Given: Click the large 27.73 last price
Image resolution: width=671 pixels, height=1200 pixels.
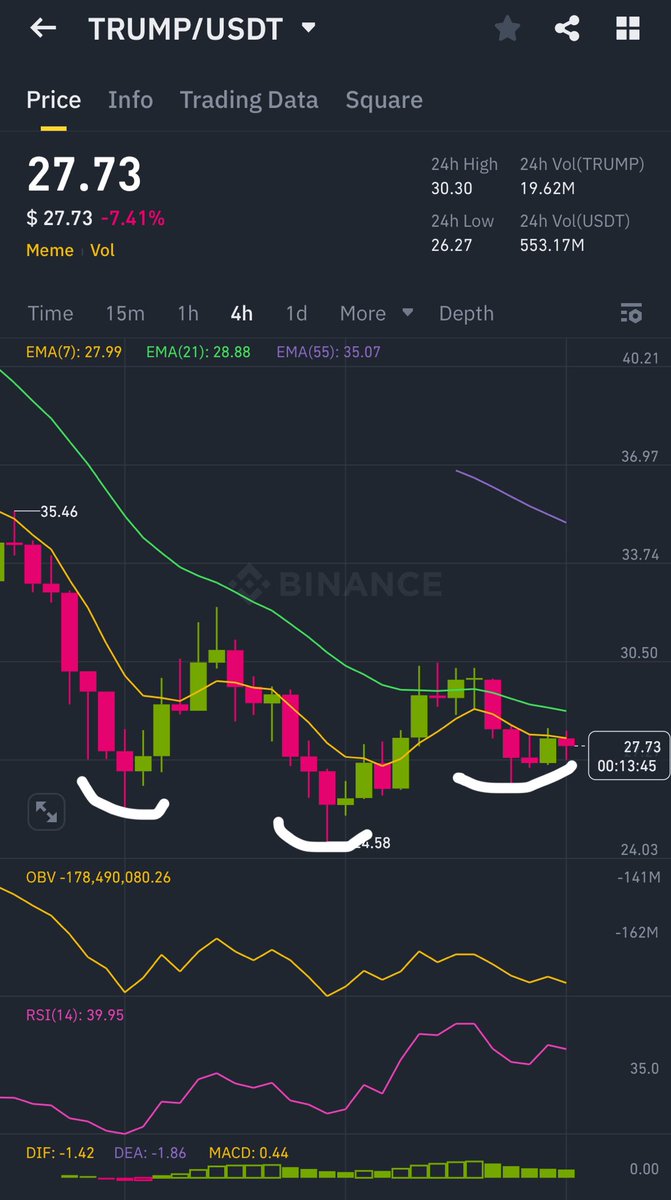Looking at the screenshot, I should (84, 175).
